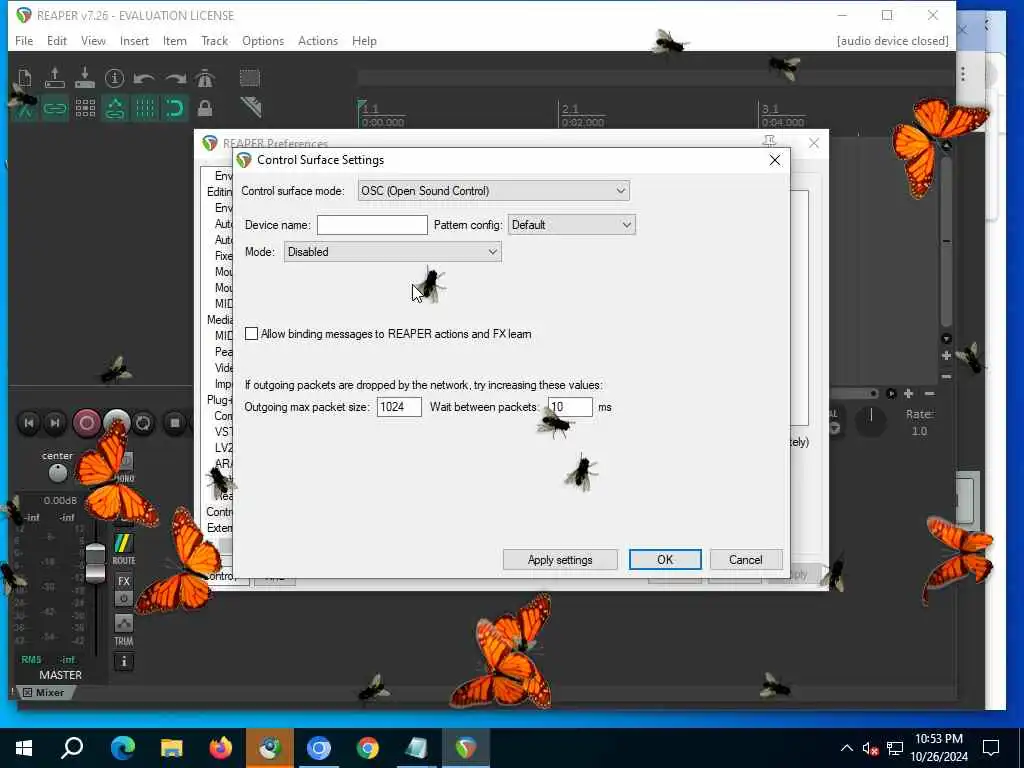This screenshot has height=768, width=1024.
Task: Open the Options menu
Action: (263, 40)
